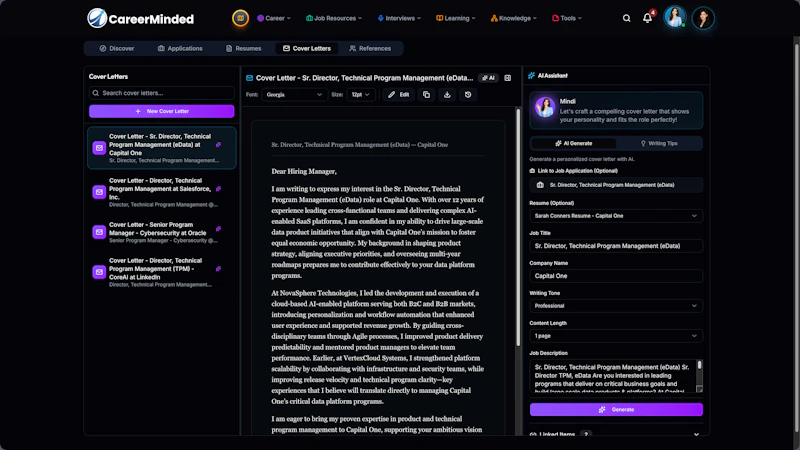Click the Edit button
The height and width of the screenshot is (450, 800).
click(x=398, y=94)
